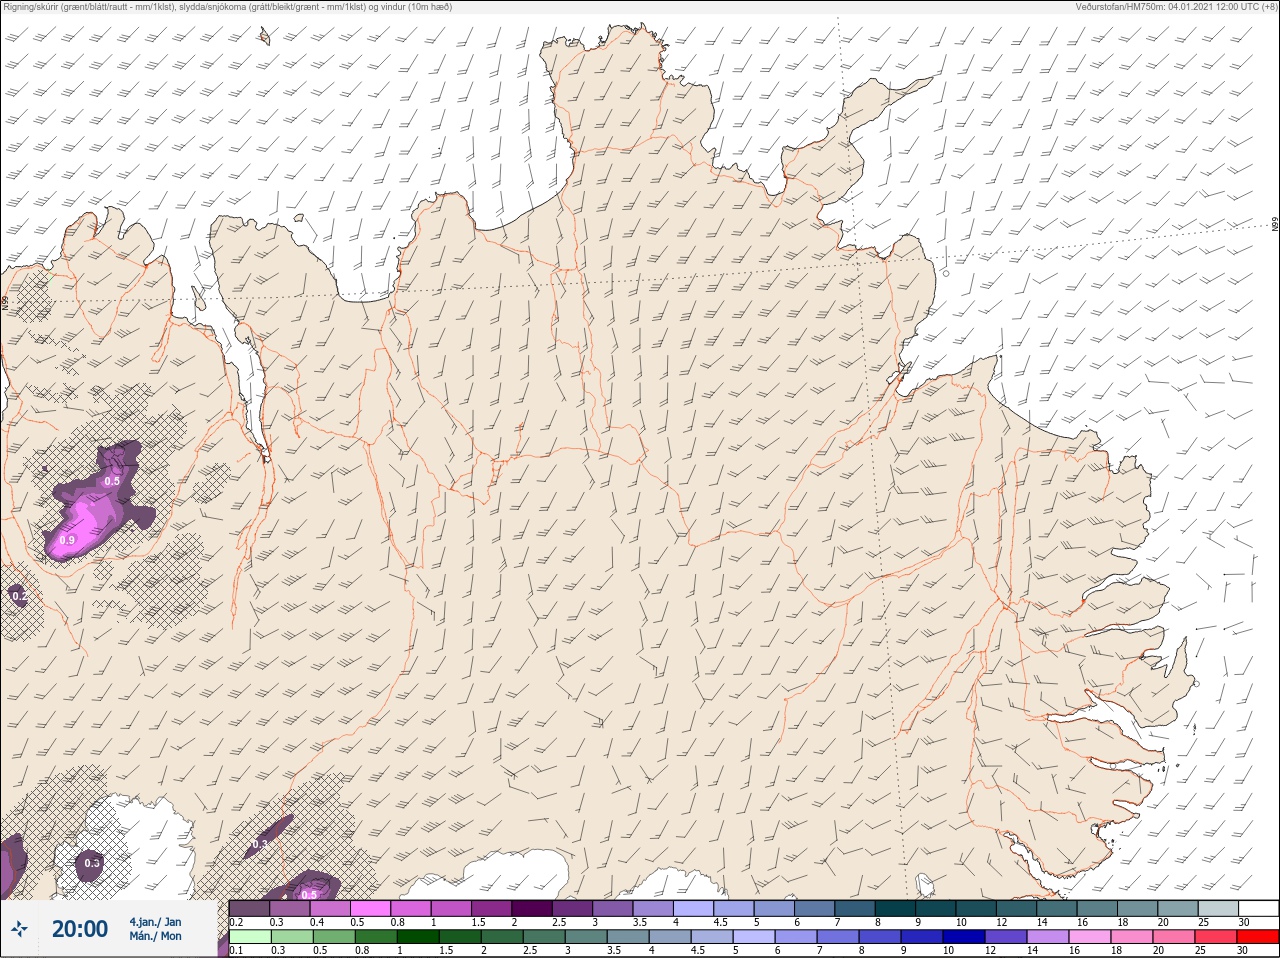Image resolution: width=1280 pixels, height=958 pixels.
Task: Select the 20:00 forecast time display
Action: tap(79, 929)
